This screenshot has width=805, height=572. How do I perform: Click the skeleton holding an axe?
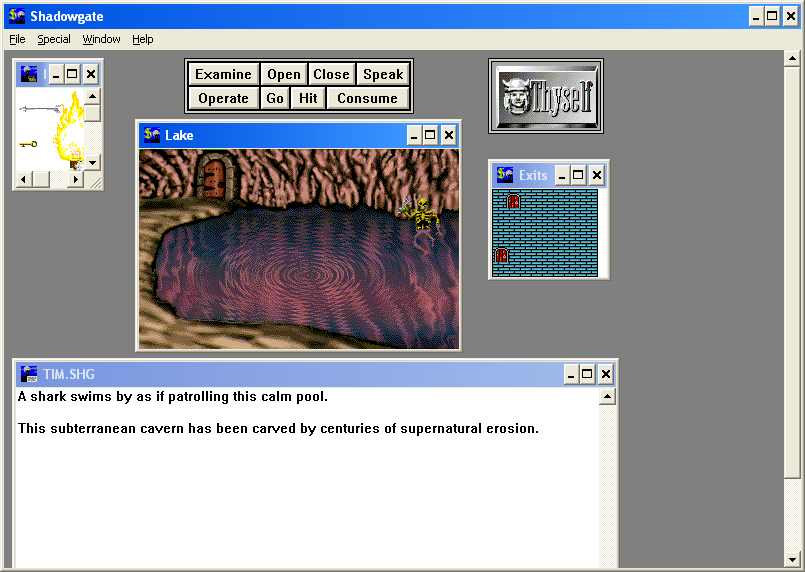[421, 220]
